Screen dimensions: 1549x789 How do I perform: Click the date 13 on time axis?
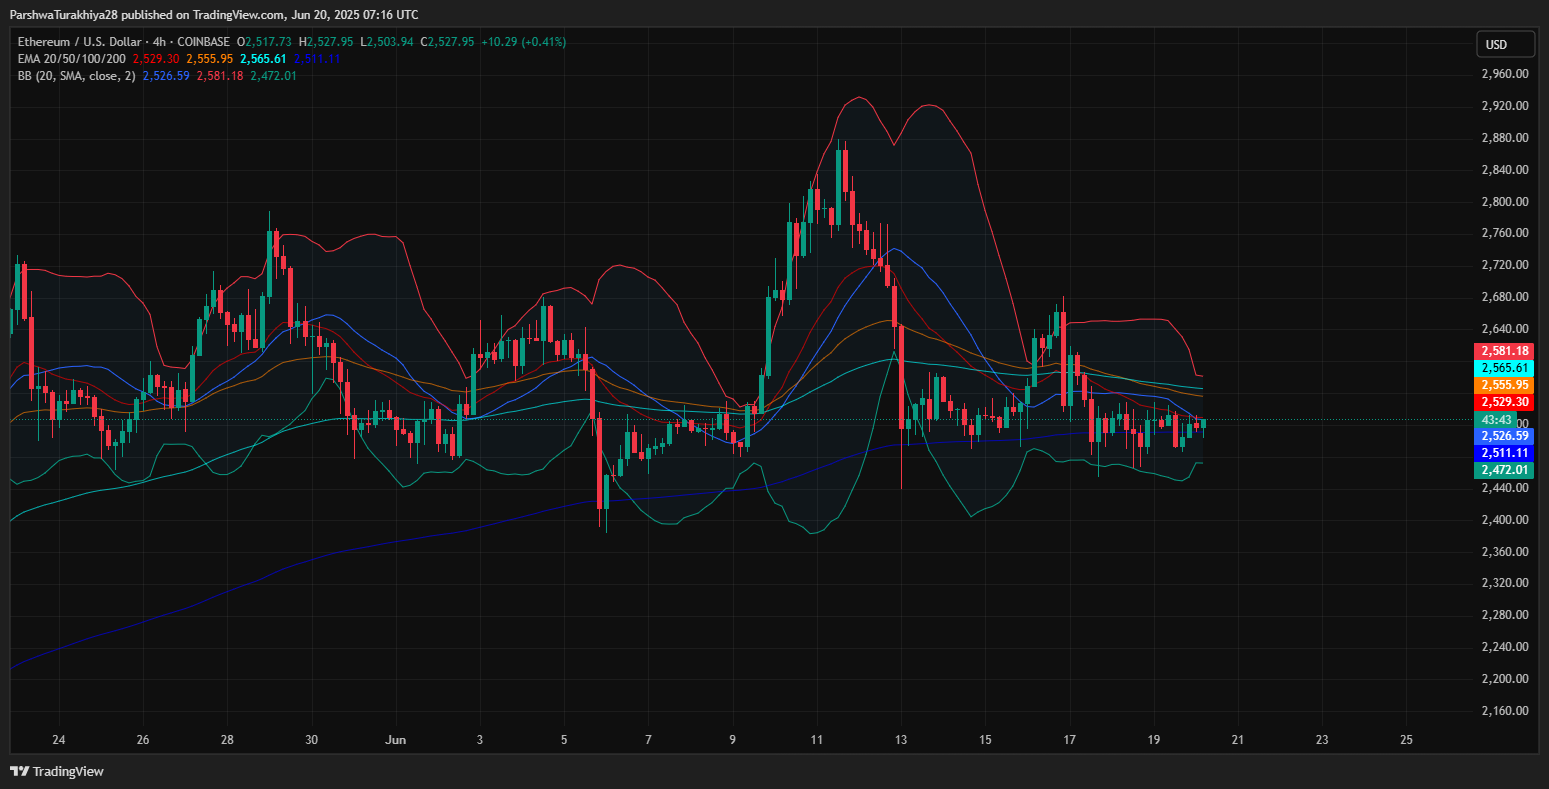(x=901, y=740)
